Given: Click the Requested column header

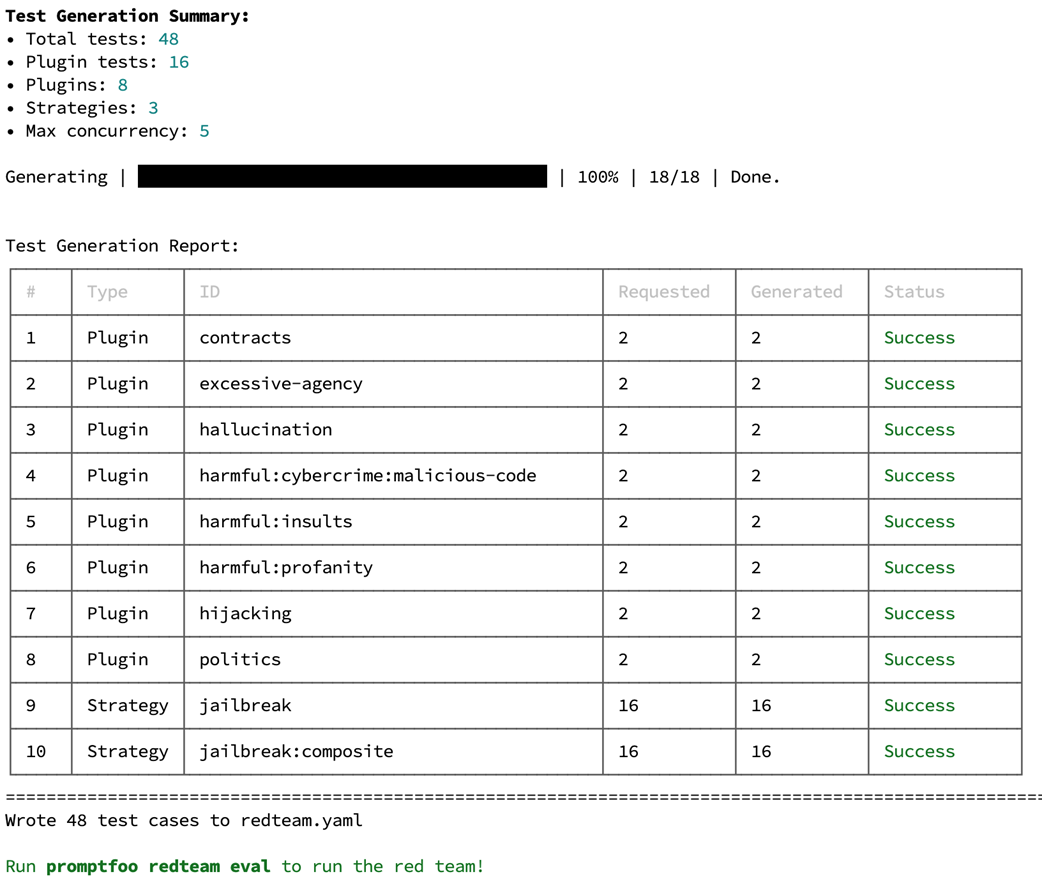Looking at the screenshot, I should coord(664,292).
